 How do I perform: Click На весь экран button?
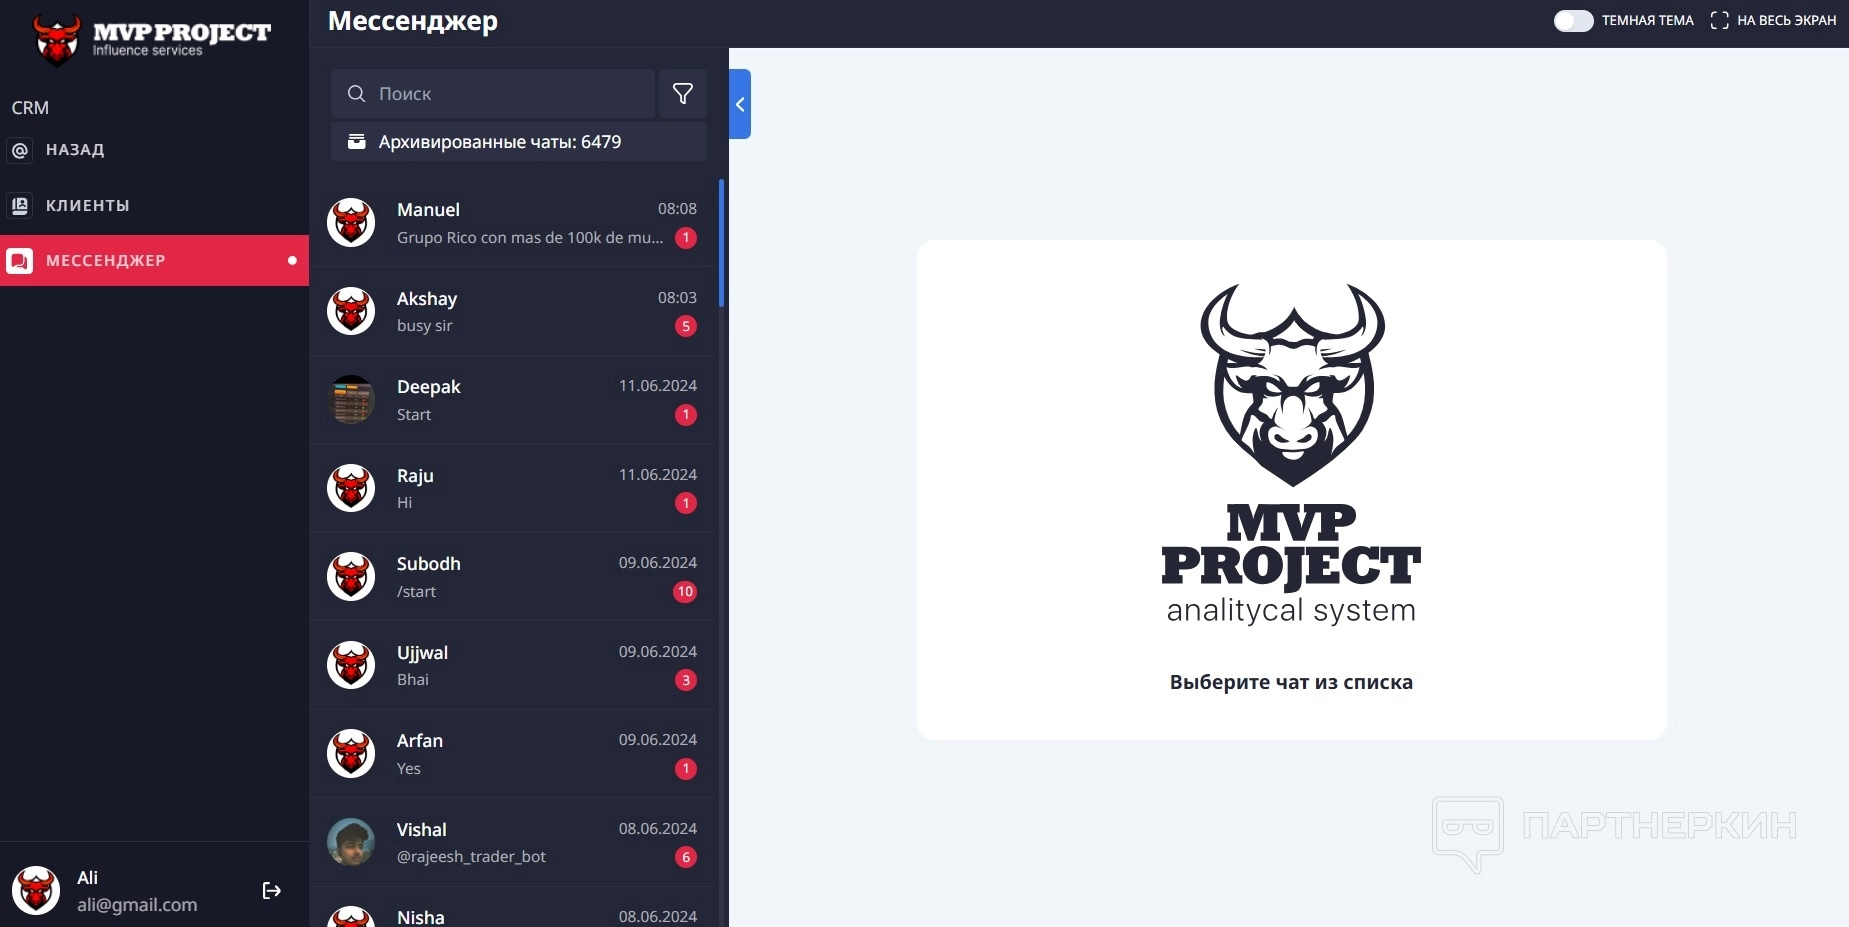coord(1773,20)
